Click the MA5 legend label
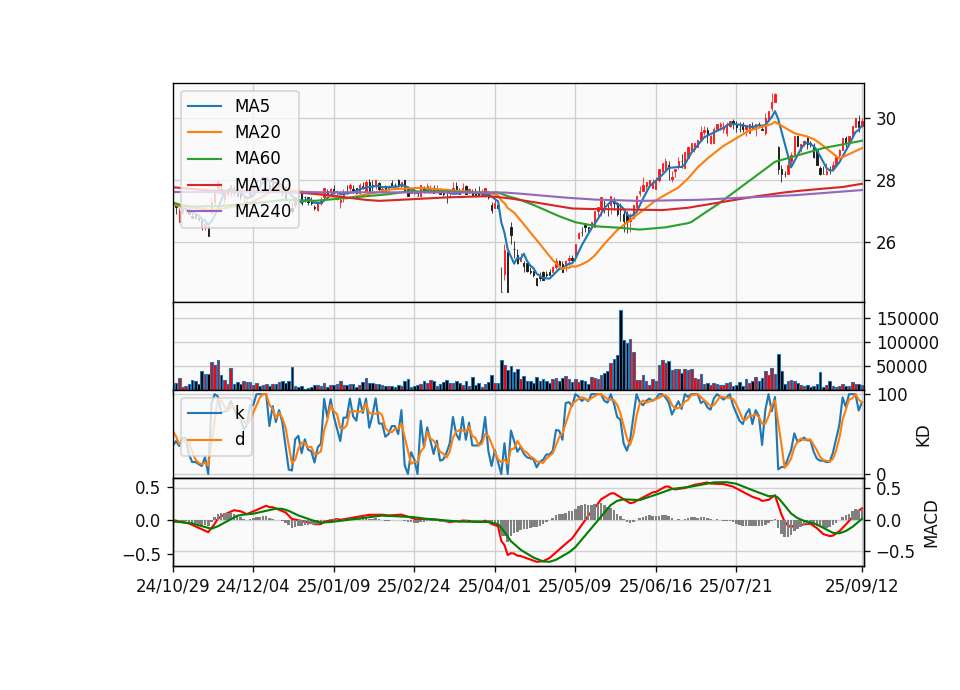The image size is (960, 690). pyautogui.click(x=252, y=106)
